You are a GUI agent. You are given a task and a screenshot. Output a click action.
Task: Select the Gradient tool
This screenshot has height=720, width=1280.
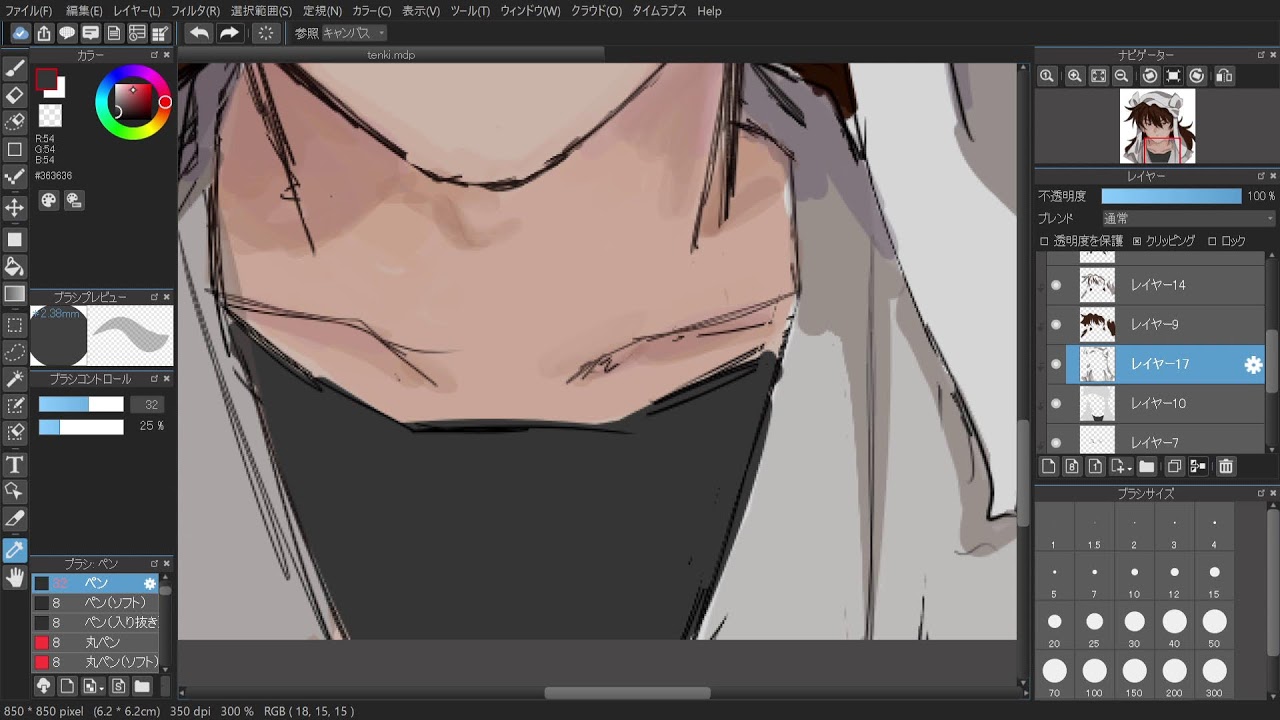coord(15,294)
